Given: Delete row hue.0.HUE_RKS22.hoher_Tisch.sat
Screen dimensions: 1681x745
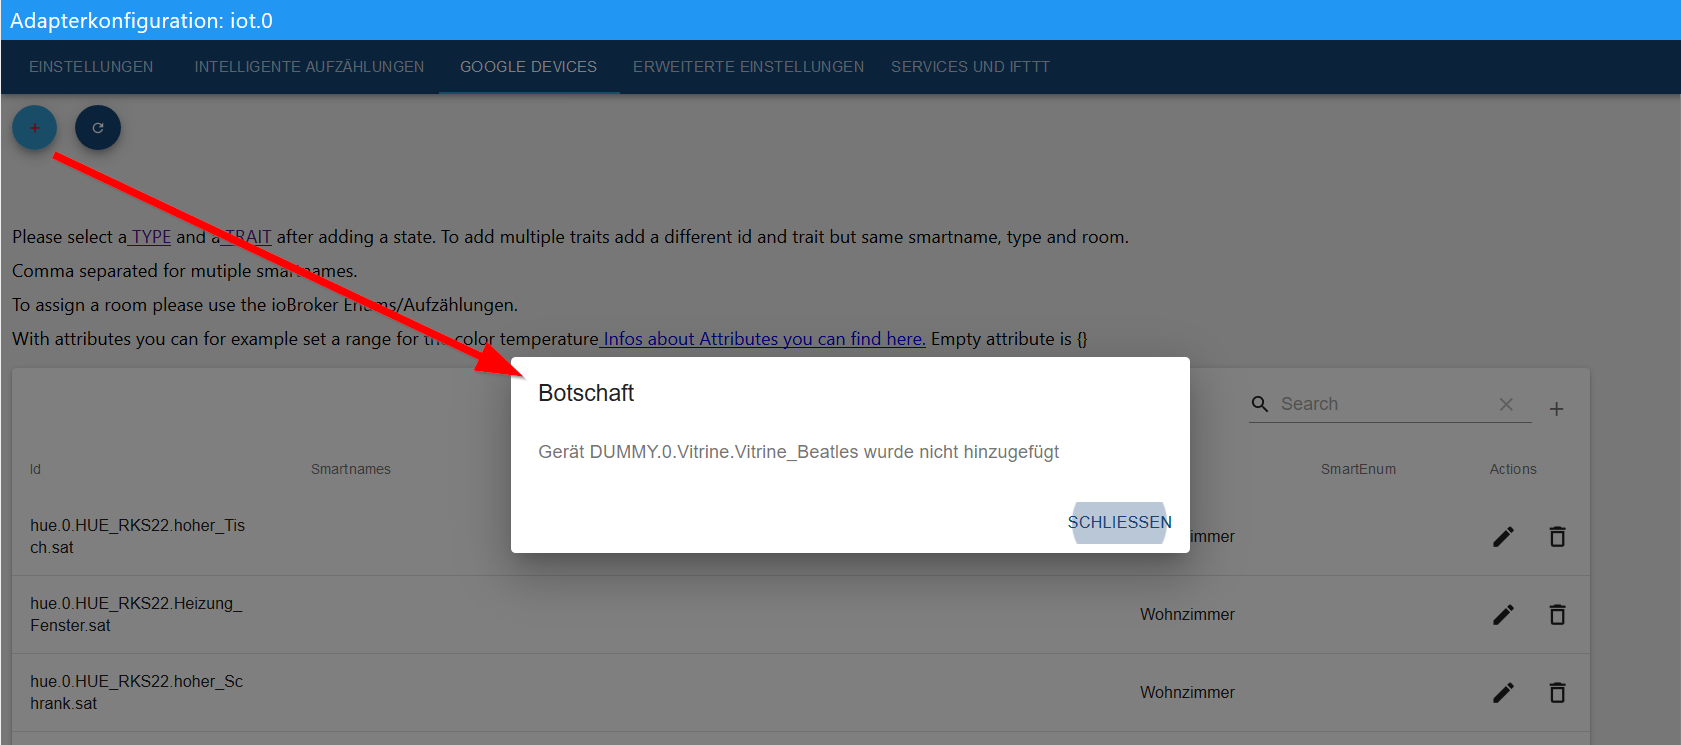Looking at the screenshot, I should tap(1557, 537).
